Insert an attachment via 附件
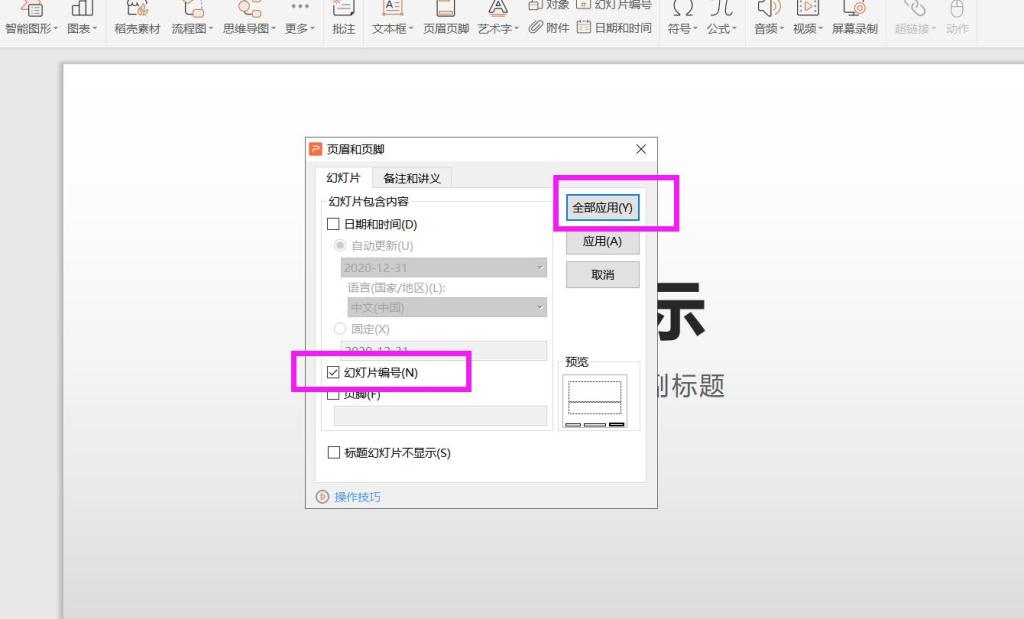This screenshot has width=1024, height=619. click(549, 27)
